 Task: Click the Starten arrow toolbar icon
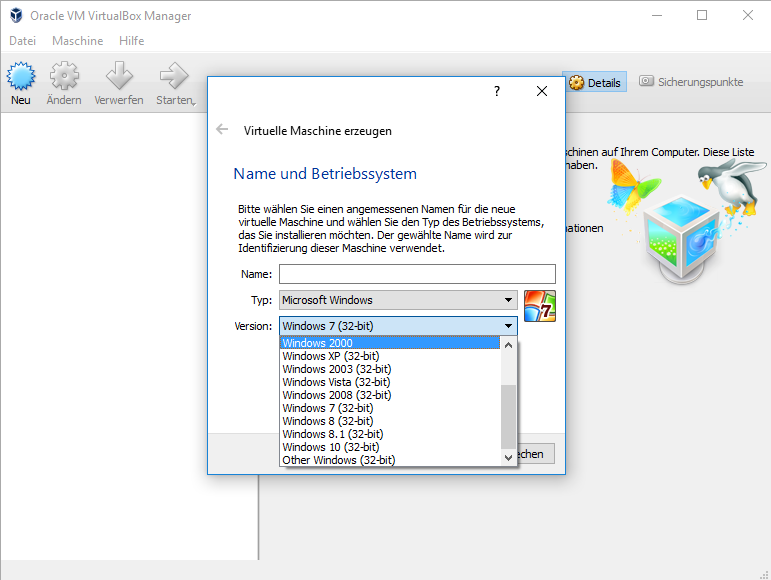[174, 76]
